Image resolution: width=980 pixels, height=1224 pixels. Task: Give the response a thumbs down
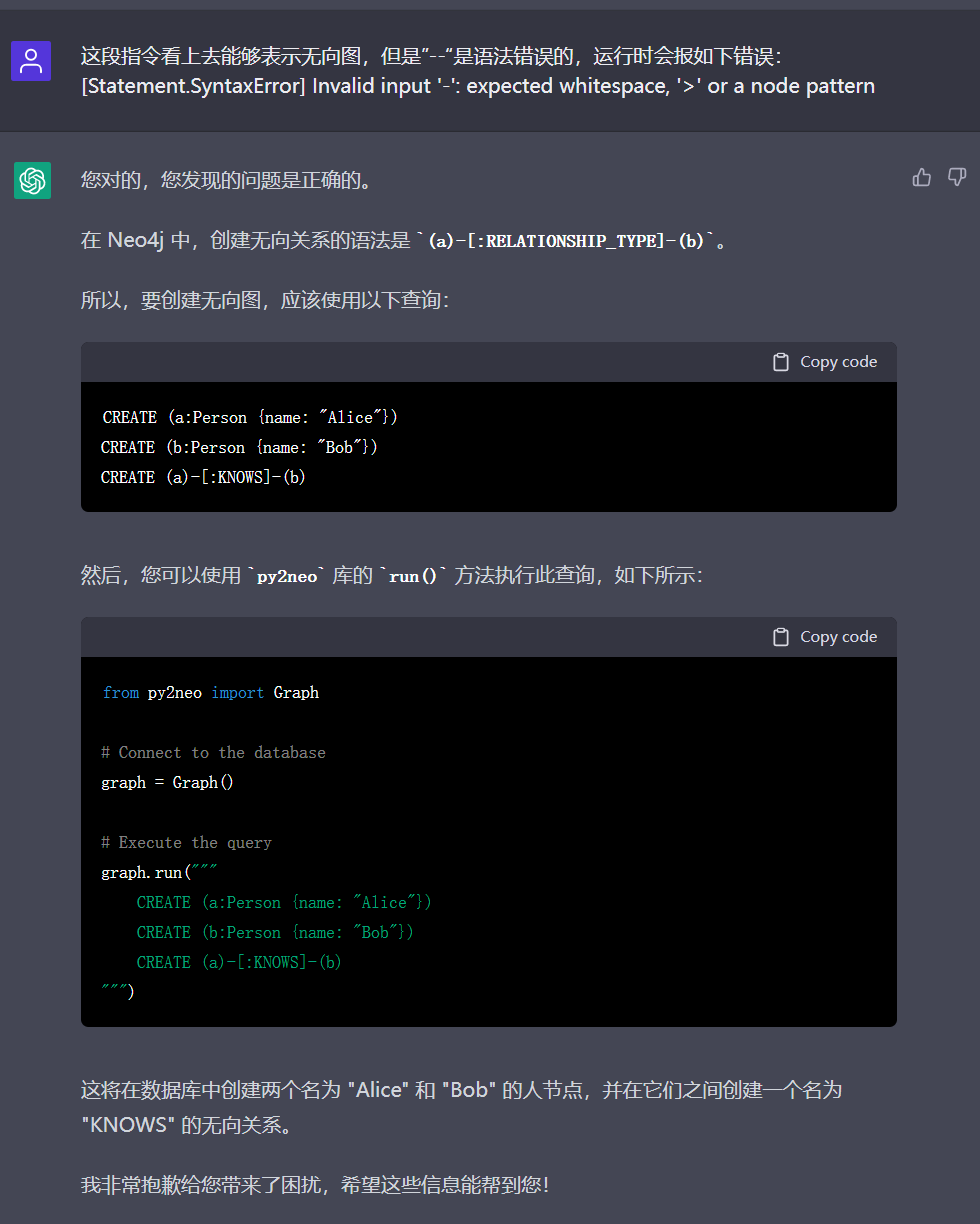(x=957, y=177)
